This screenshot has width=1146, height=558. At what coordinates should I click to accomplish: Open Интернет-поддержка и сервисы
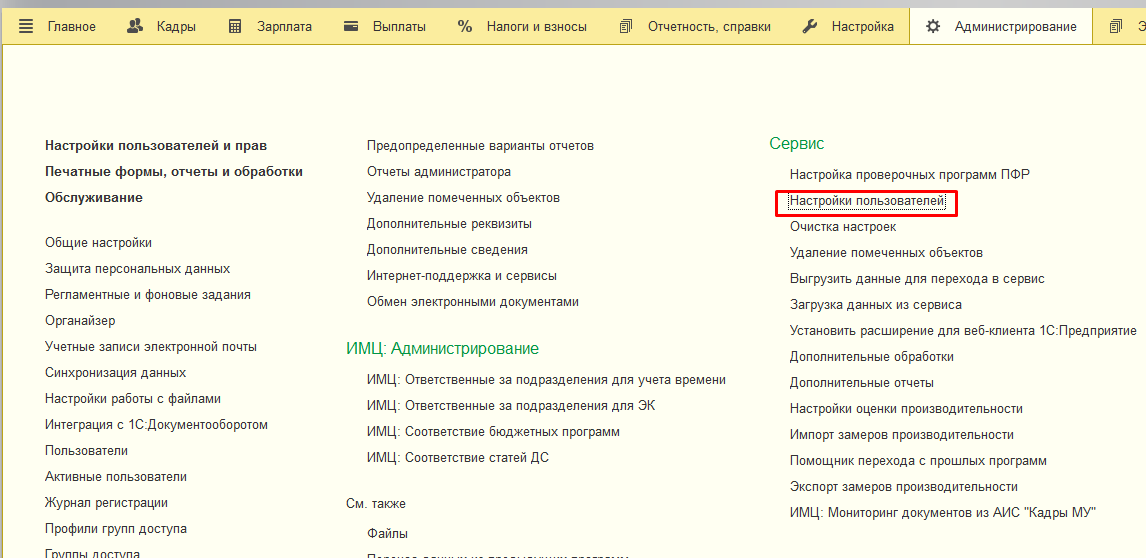(x=462, y=276)
